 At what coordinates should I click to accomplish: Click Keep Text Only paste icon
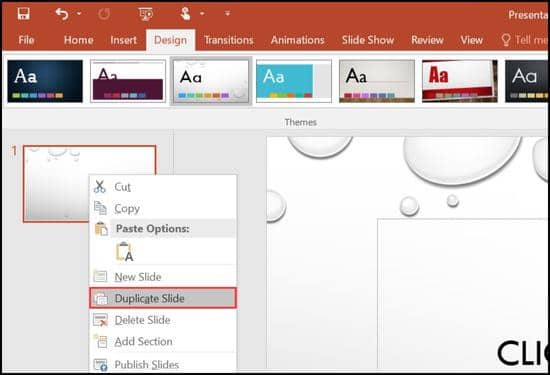click(125, 252)
